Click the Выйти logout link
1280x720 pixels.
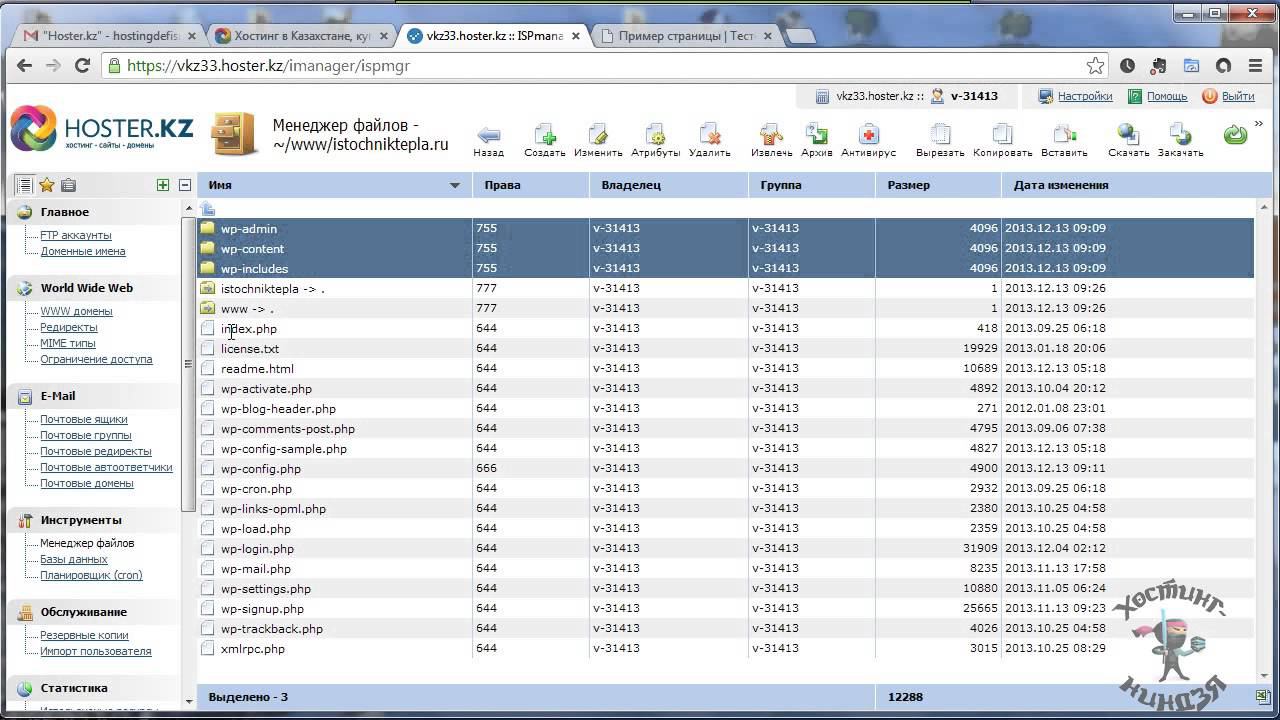(1237, 96)
